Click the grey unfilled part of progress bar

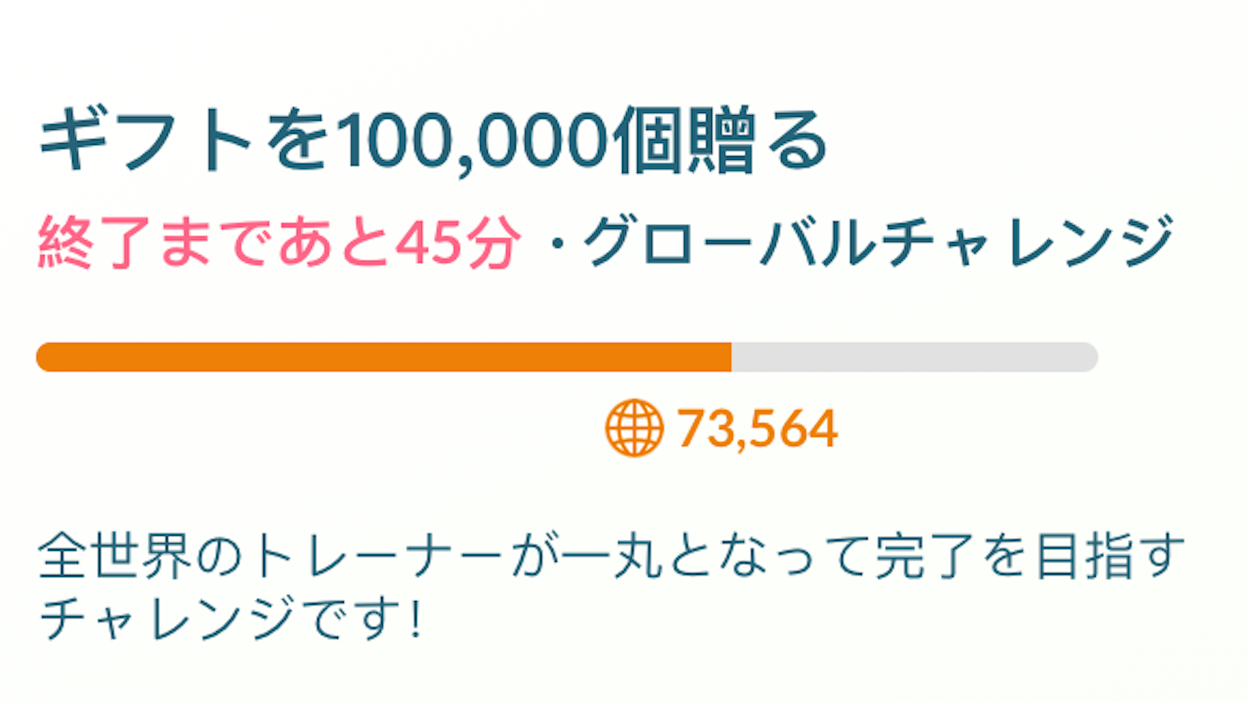[x=915, y=357]
